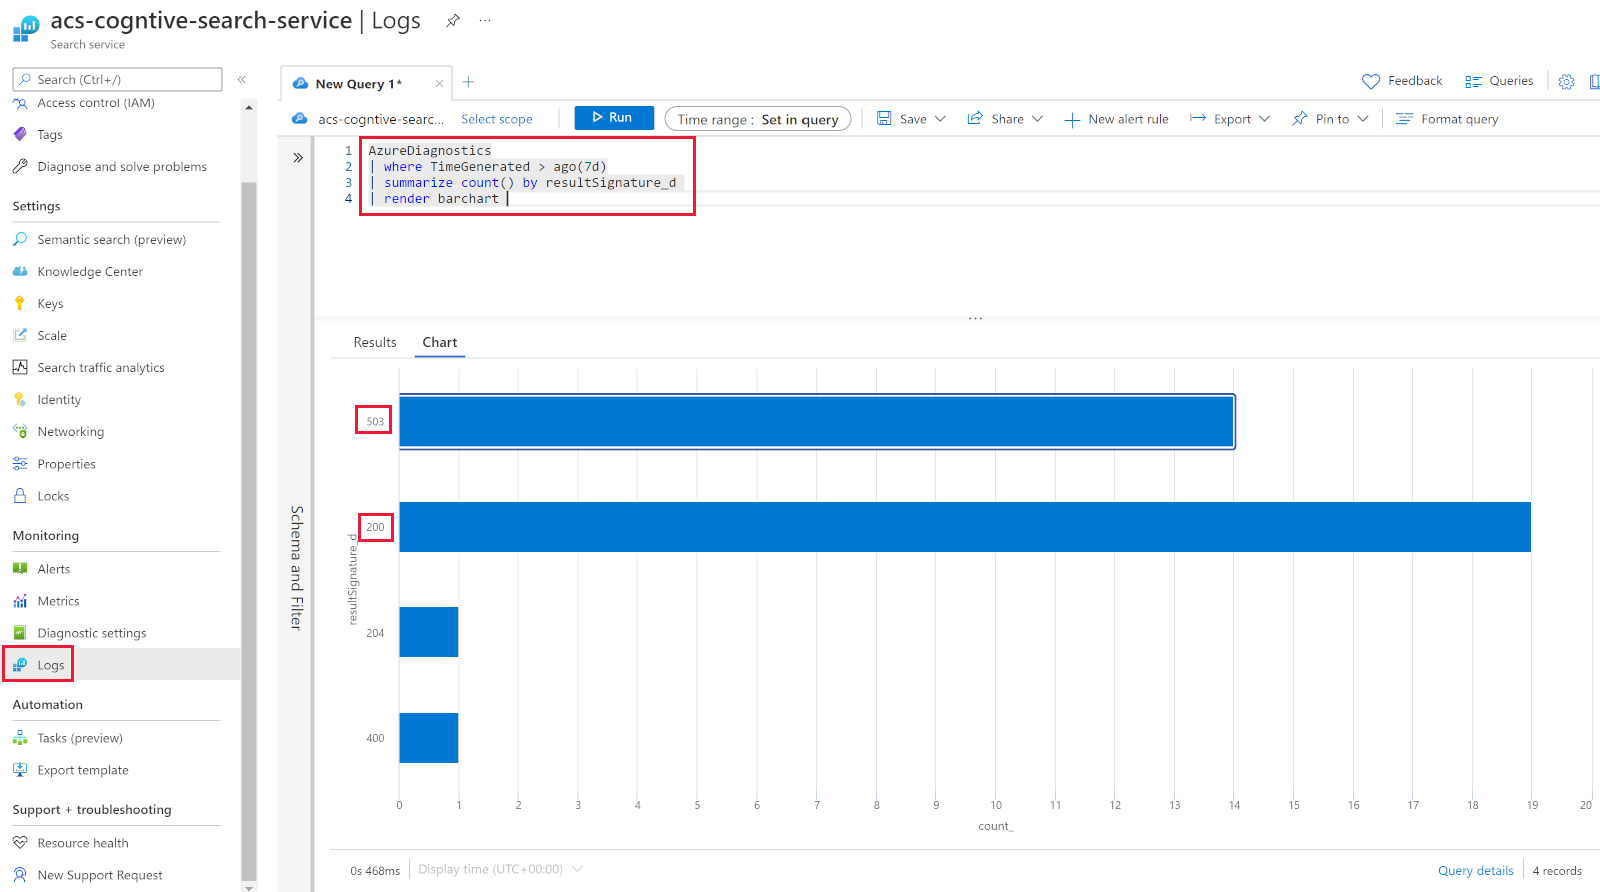Click the acs-cogntive-searc... scope name
The width and height of the screenshot is (1600, 892).
pos(381,119)
